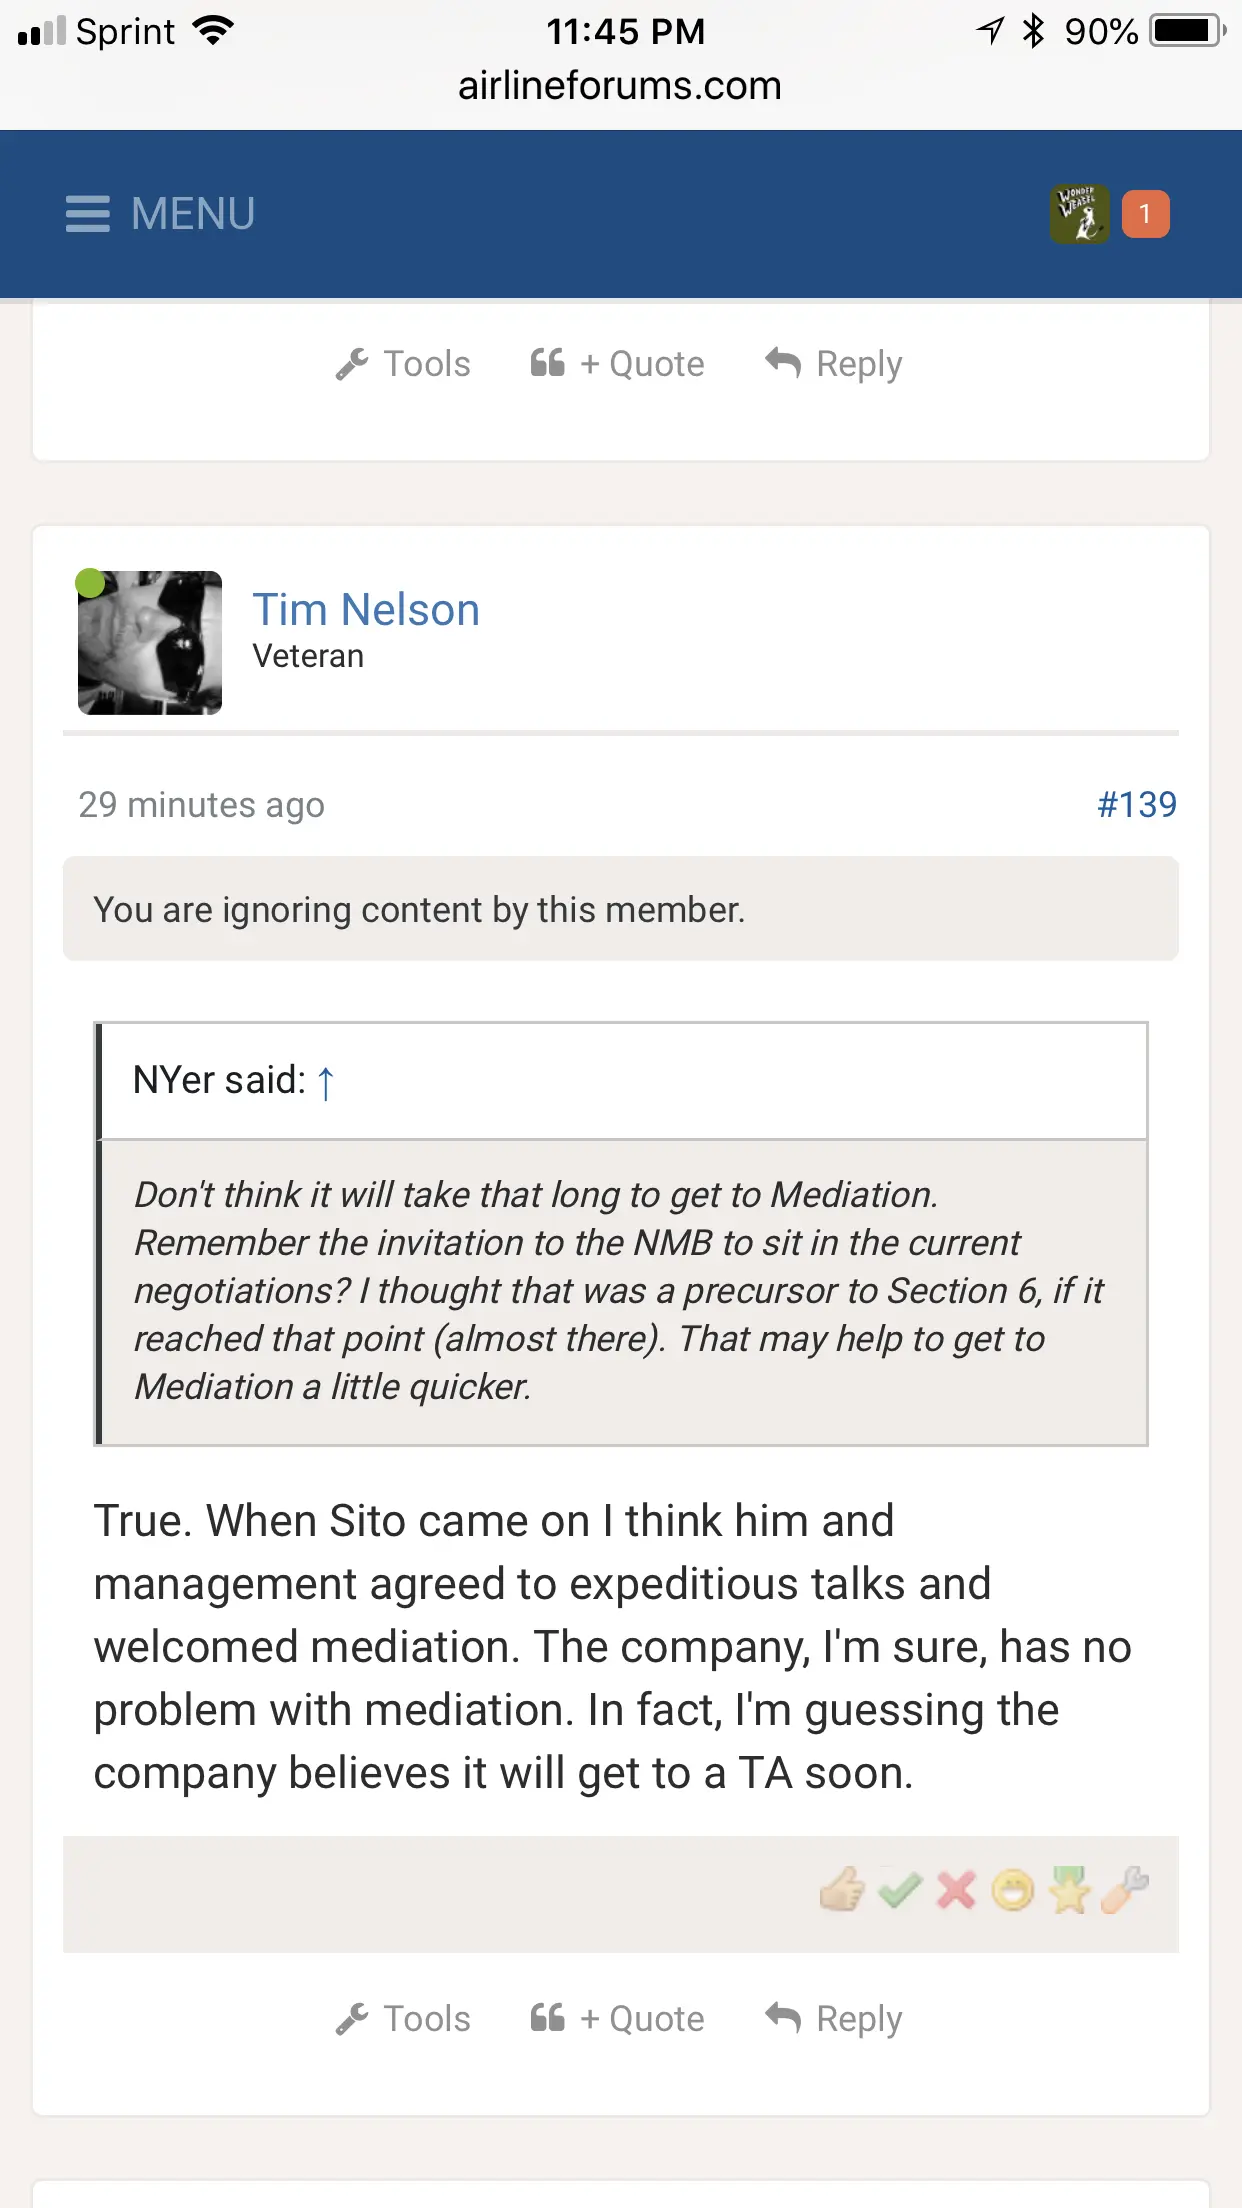Click the wrench rating icon on post
The image size is (1242, 2208).
1125,1889
